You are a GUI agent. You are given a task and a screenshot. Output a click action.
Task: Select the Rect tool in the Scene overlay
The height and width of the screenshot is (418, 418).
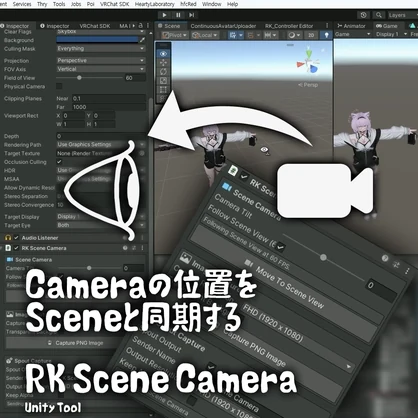(163, 90)
